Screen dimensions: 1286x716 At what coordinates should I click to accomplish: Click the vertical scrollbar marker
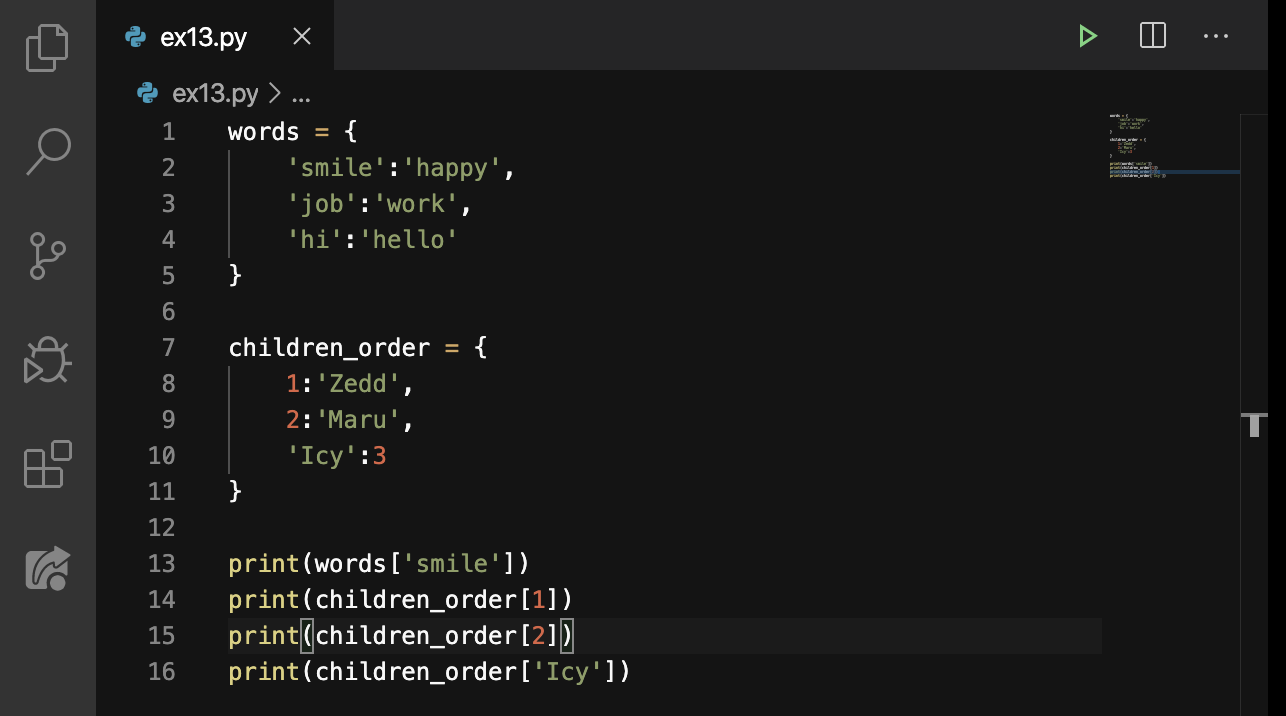click(x=1254, y=424)
